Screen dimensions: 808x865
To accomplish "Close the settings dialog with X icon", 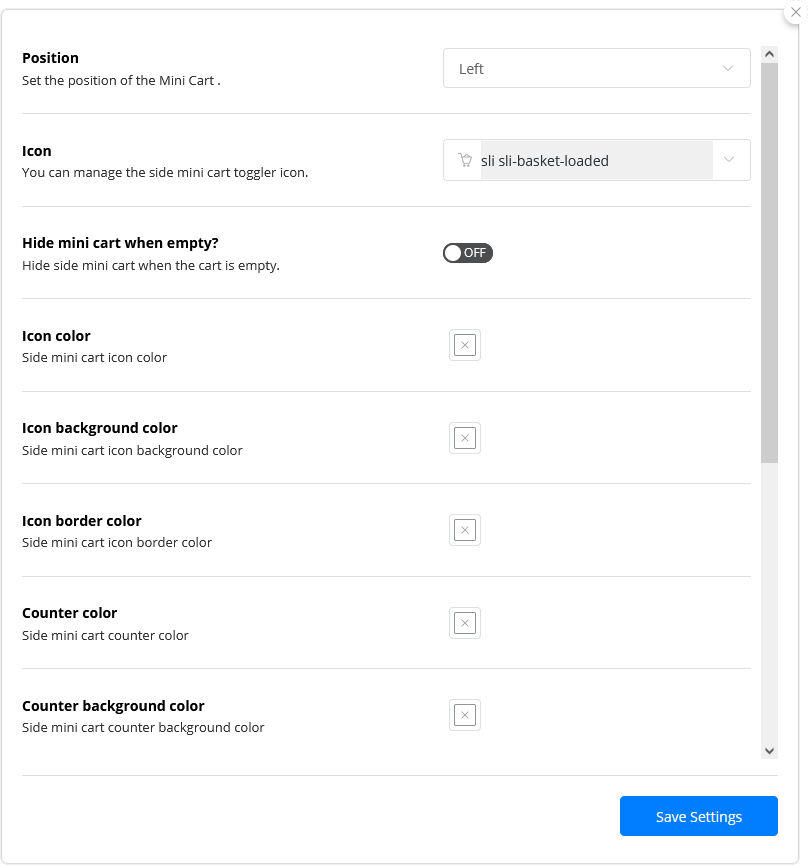I will [796, 12].
